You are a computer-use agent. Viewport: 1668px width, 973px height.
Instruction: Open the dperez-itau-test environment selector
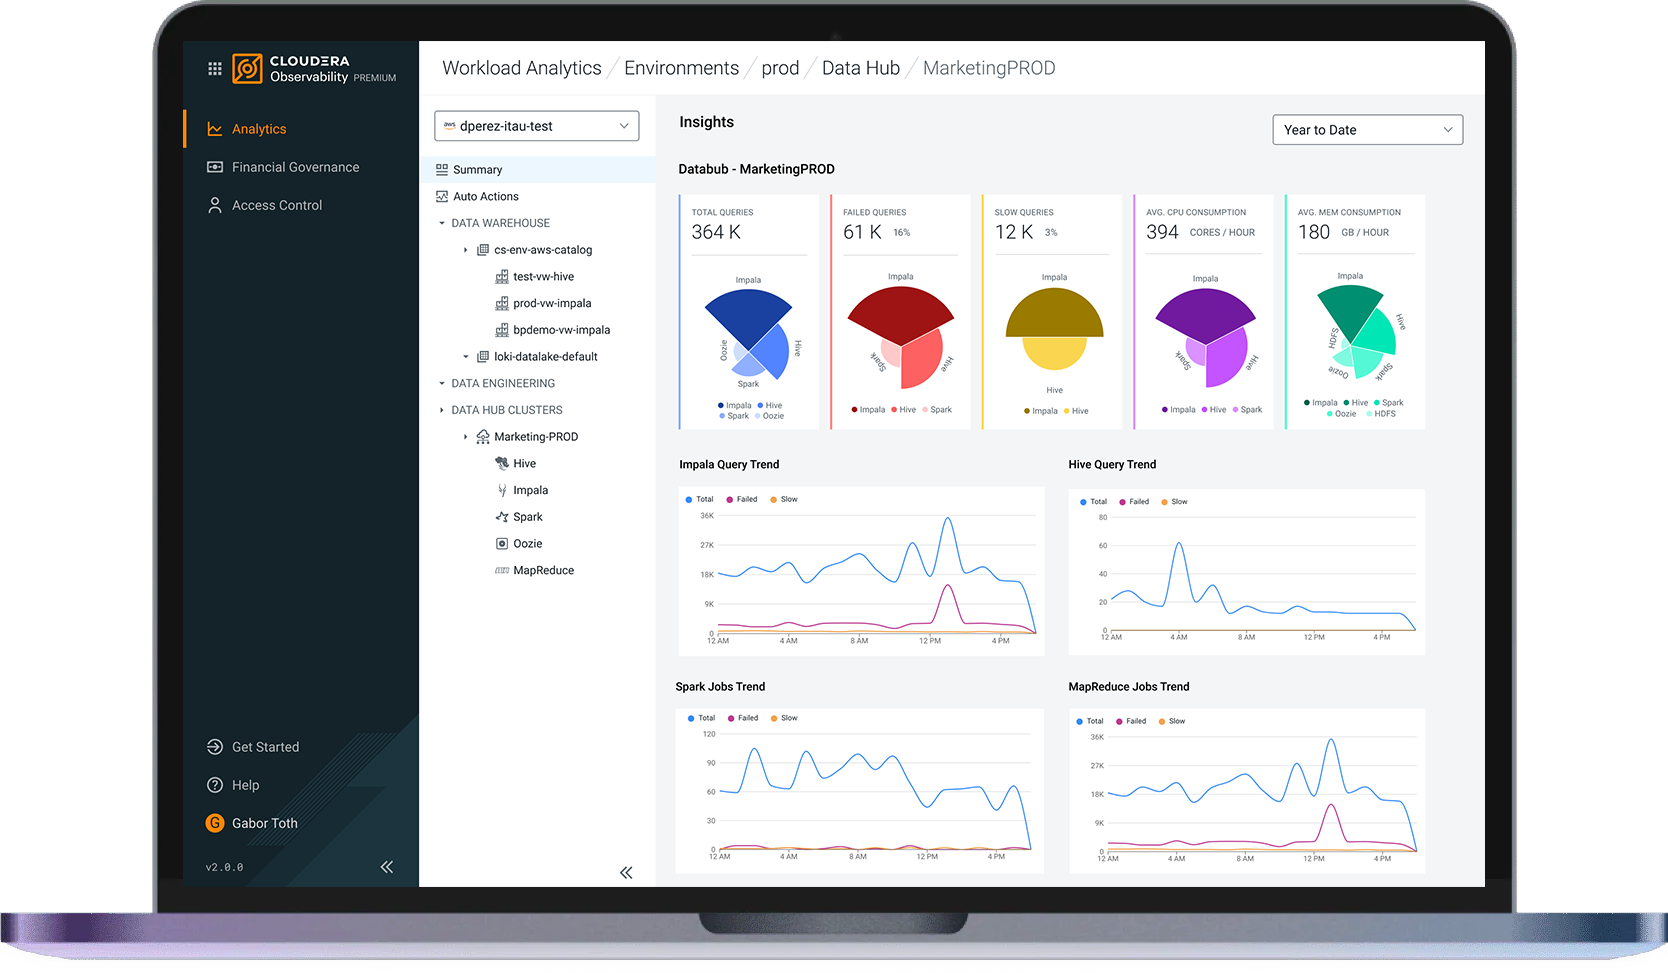[x=536, y=125]
